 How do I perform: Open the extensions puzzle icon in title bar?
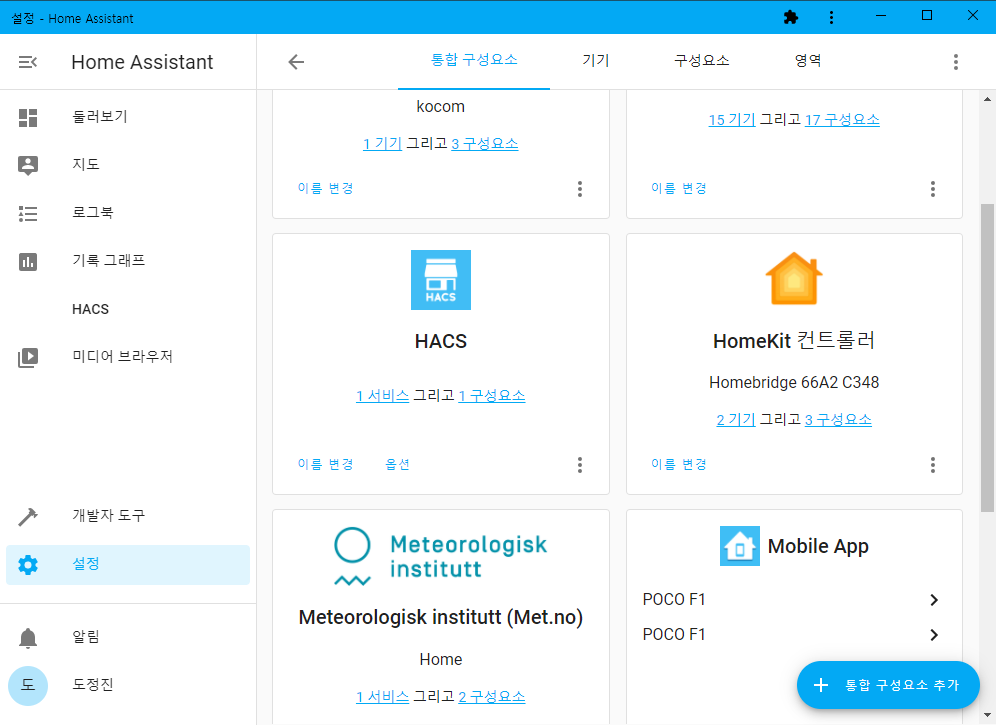[791, 17]
